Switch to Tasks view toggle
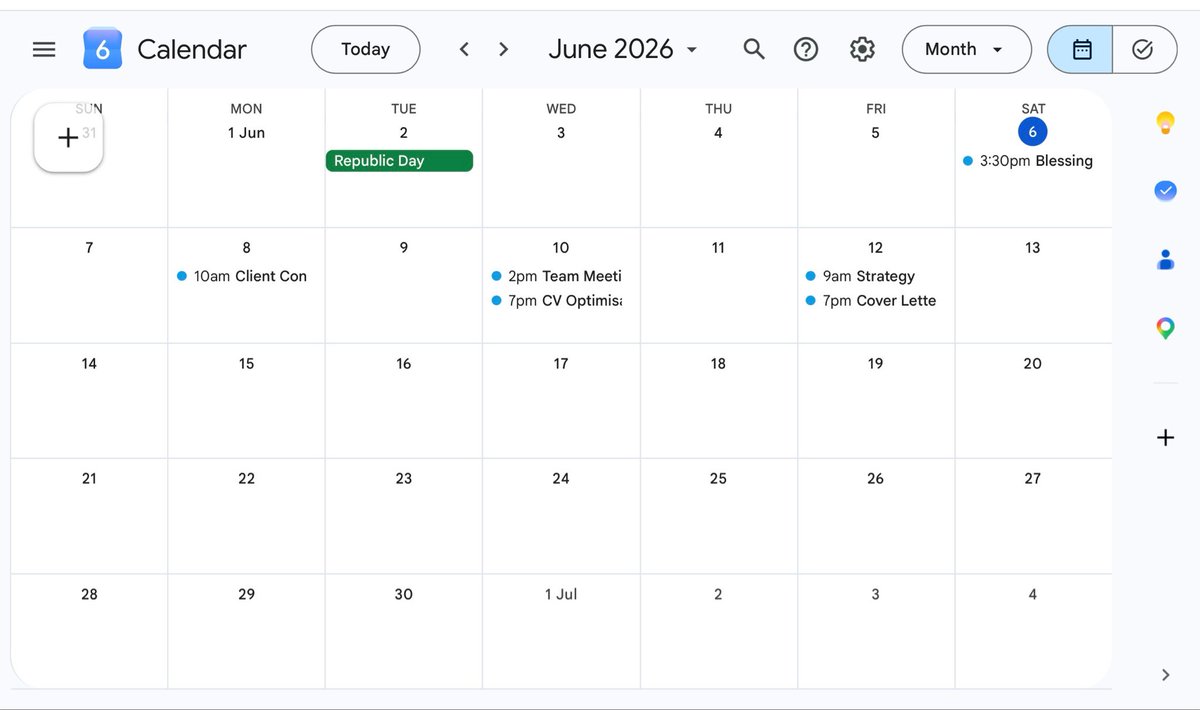The width and height of the screenshot is (1200, 710). point(1144,49)
